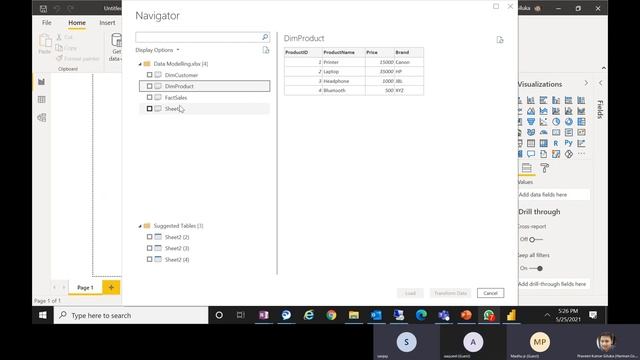Toggle the Cross-report switch on
The height and width of the screenshot is (360, 640).
tap(536, 240)
